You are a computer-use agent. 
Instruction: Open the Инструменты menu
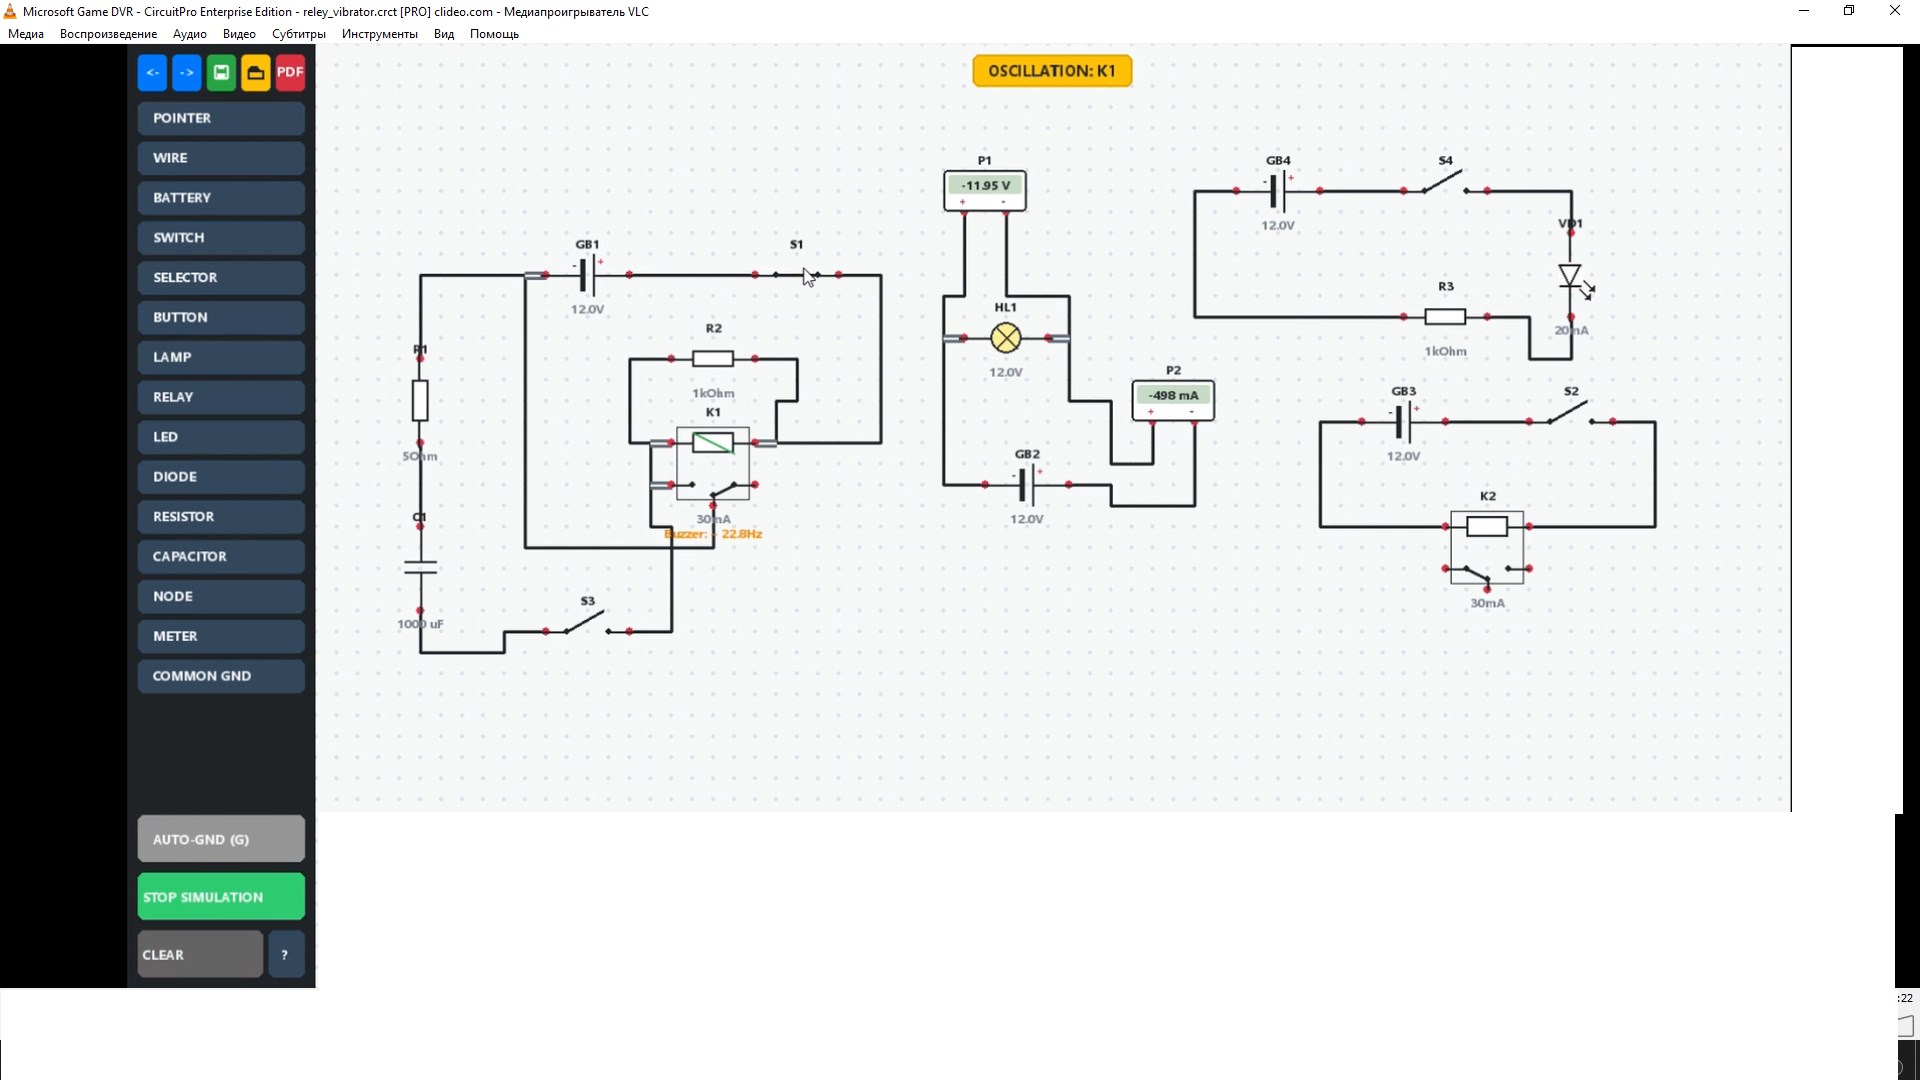click(379, 34)
